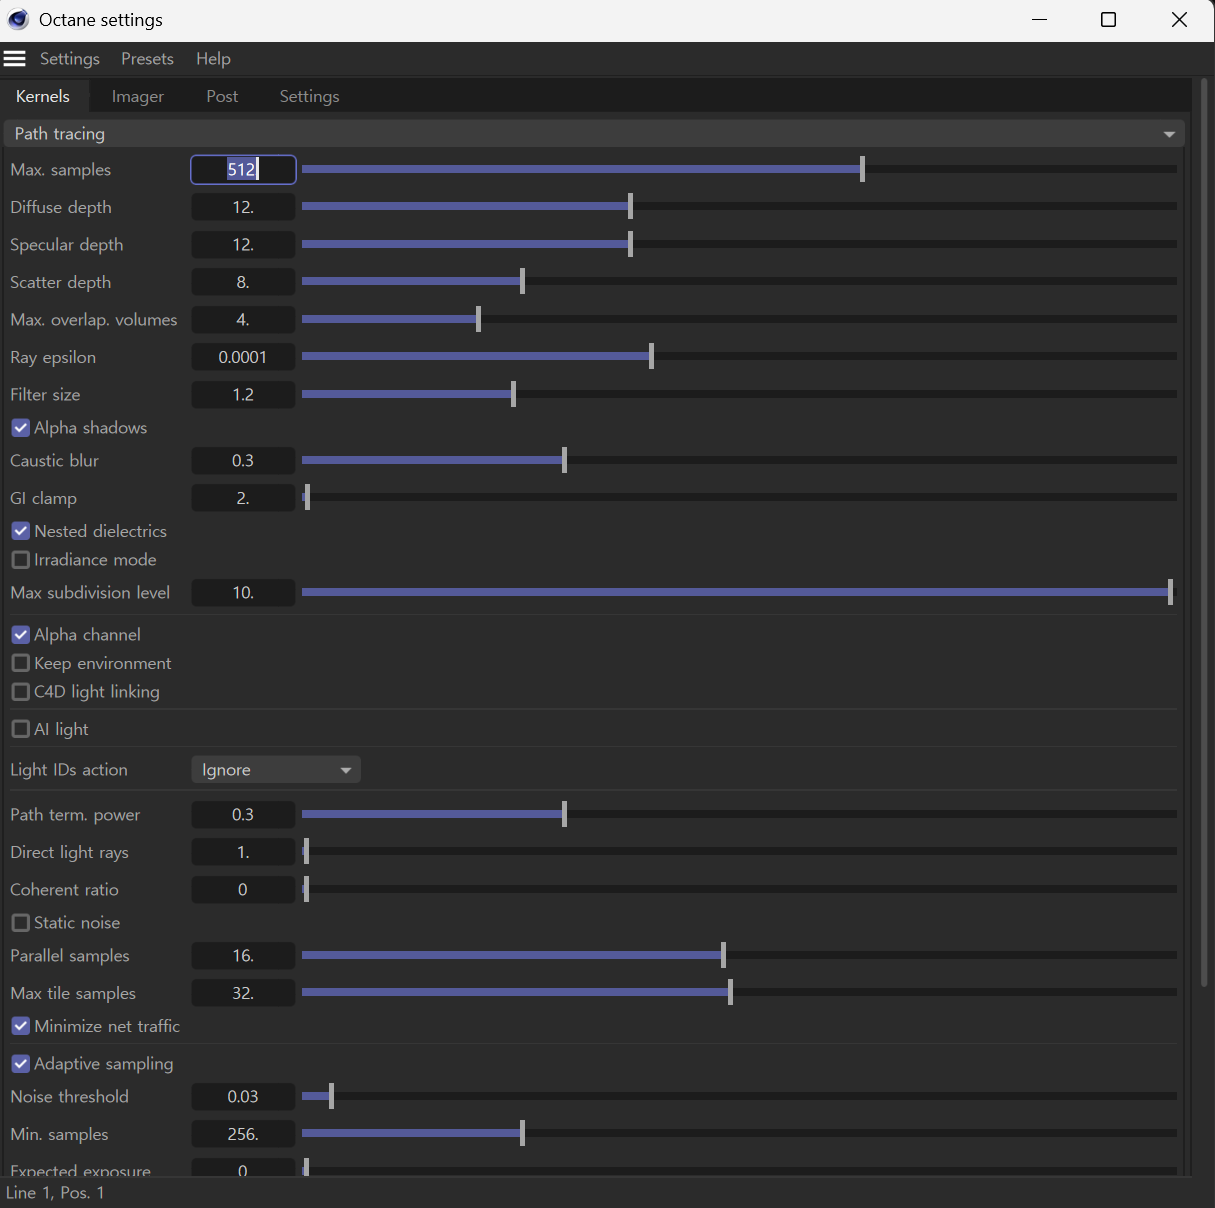Click the Path term. power value field
Screen dimensions: 1215x1208
(x=243, y=815)
